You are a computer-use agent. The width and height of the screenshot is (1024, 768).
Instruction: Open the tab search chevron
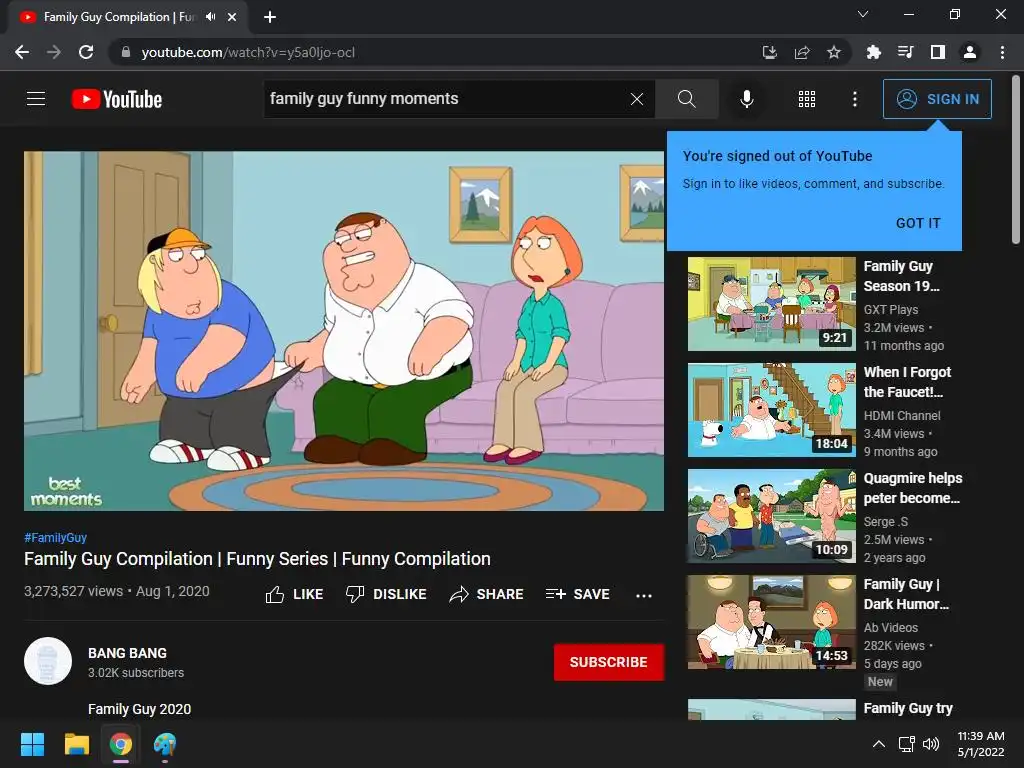[x=863, y=14]
